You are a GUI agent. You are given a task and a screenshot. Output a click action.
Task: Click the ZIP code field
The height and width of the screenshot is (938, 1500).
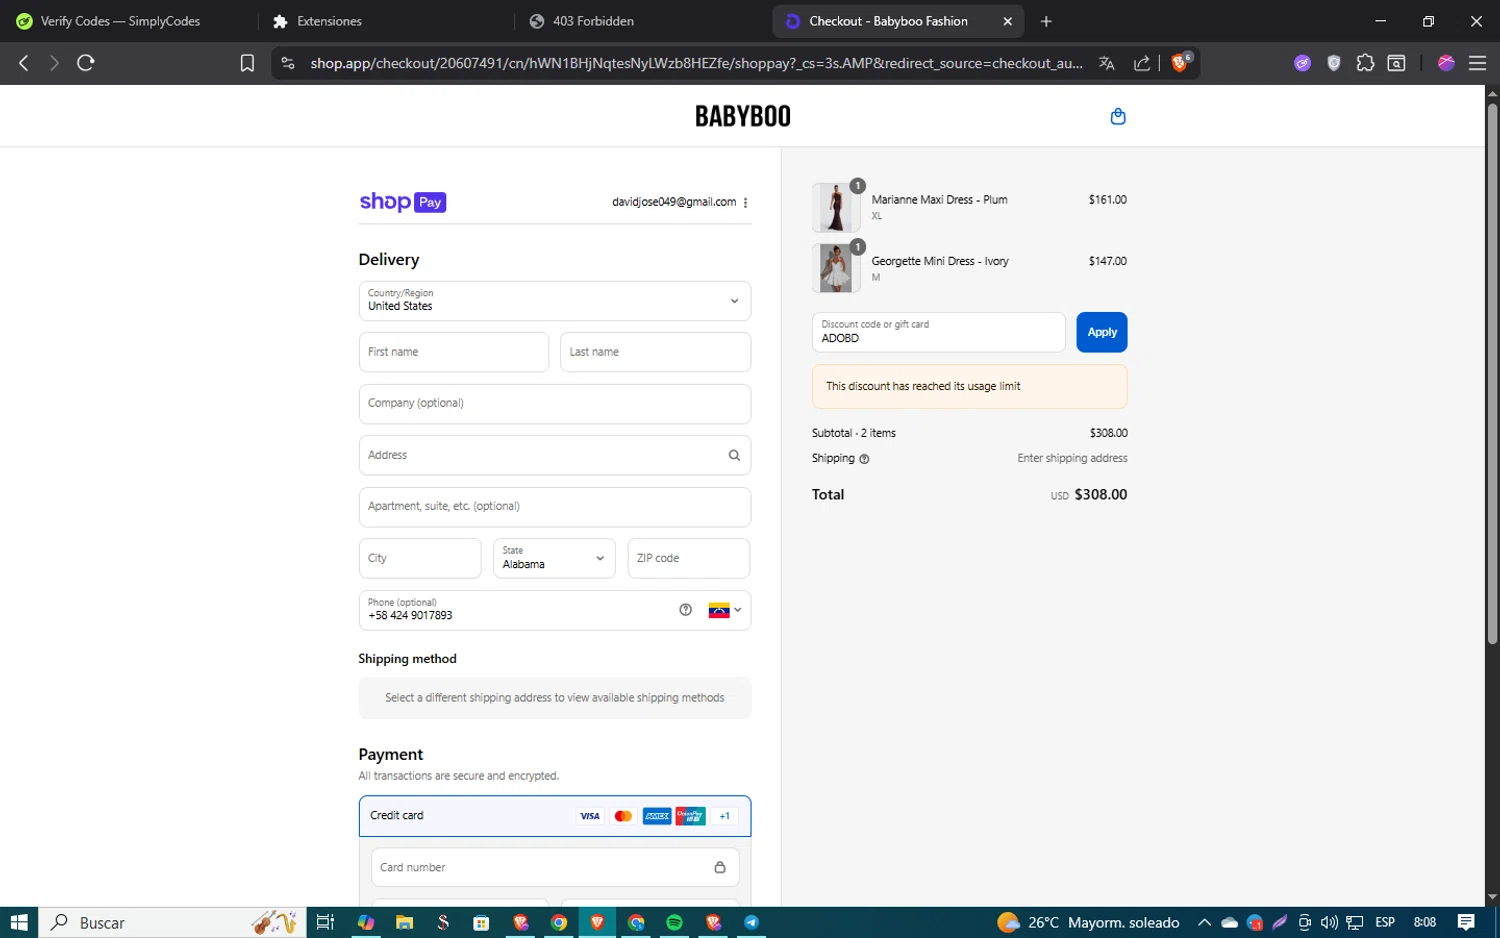(689, 558)
